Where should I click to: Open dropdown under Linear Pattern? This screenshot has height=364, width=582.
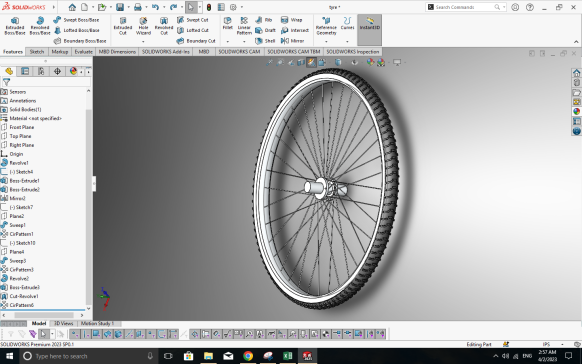click(244, 41)
